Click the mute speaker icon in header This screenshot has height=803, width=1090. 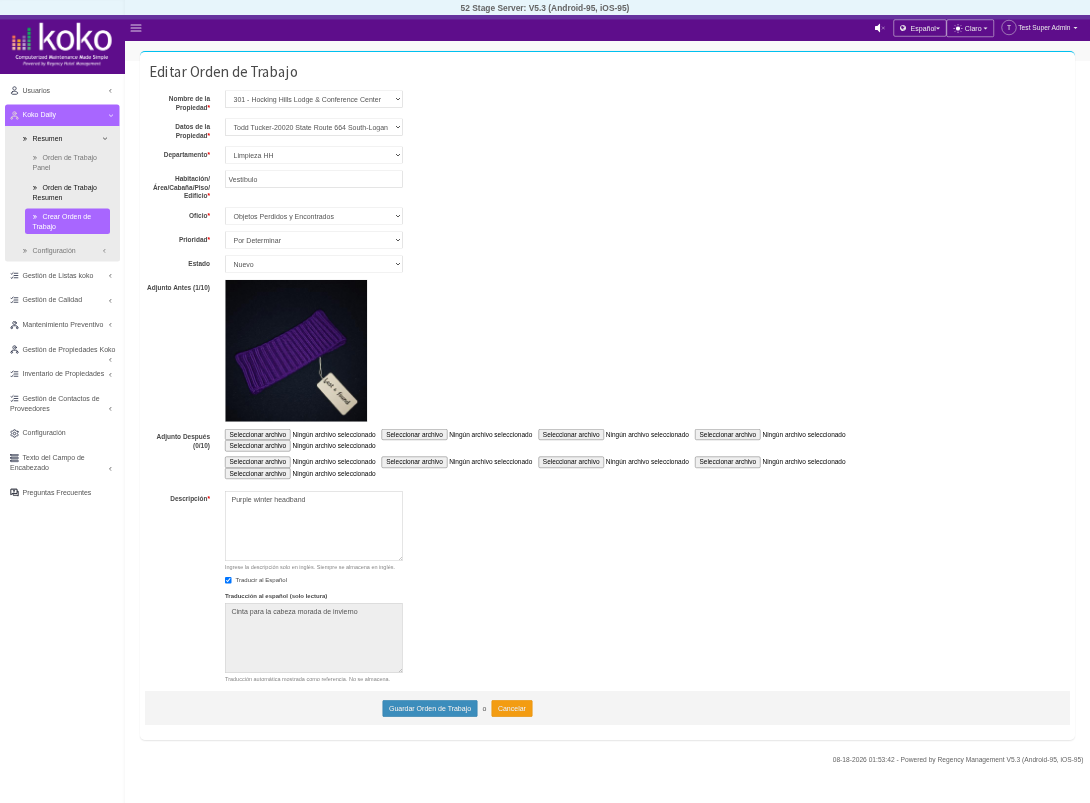click(x=879, y=28)
